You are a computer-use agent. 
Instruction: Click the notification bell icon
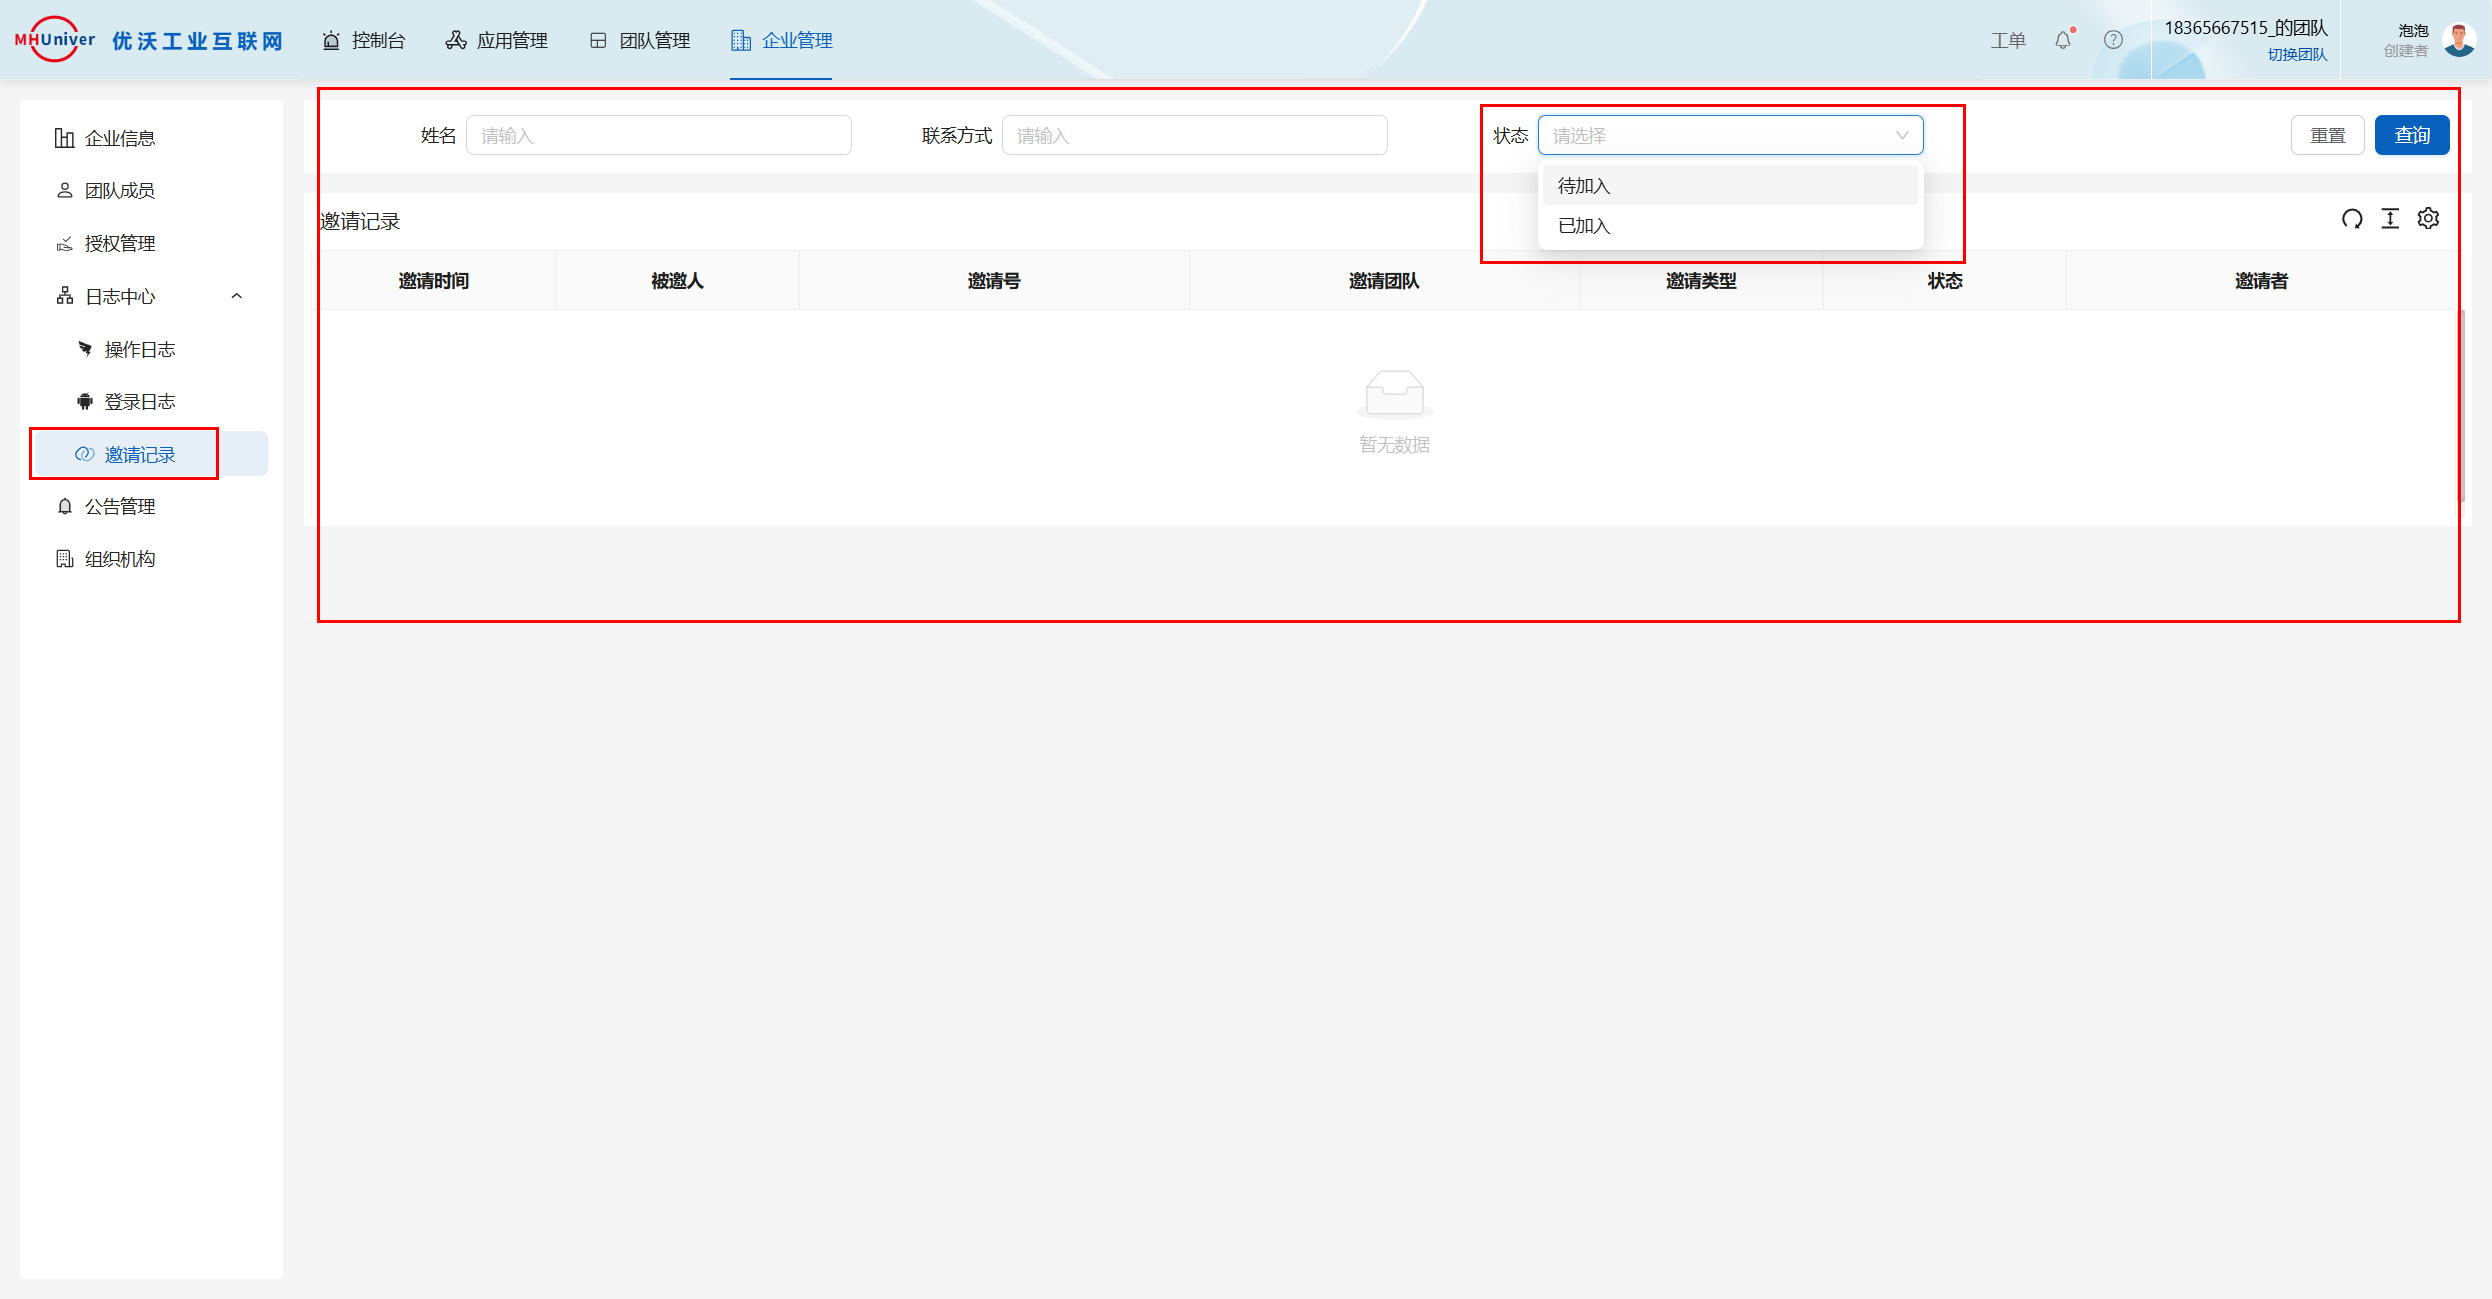[x=2063, y=40]
